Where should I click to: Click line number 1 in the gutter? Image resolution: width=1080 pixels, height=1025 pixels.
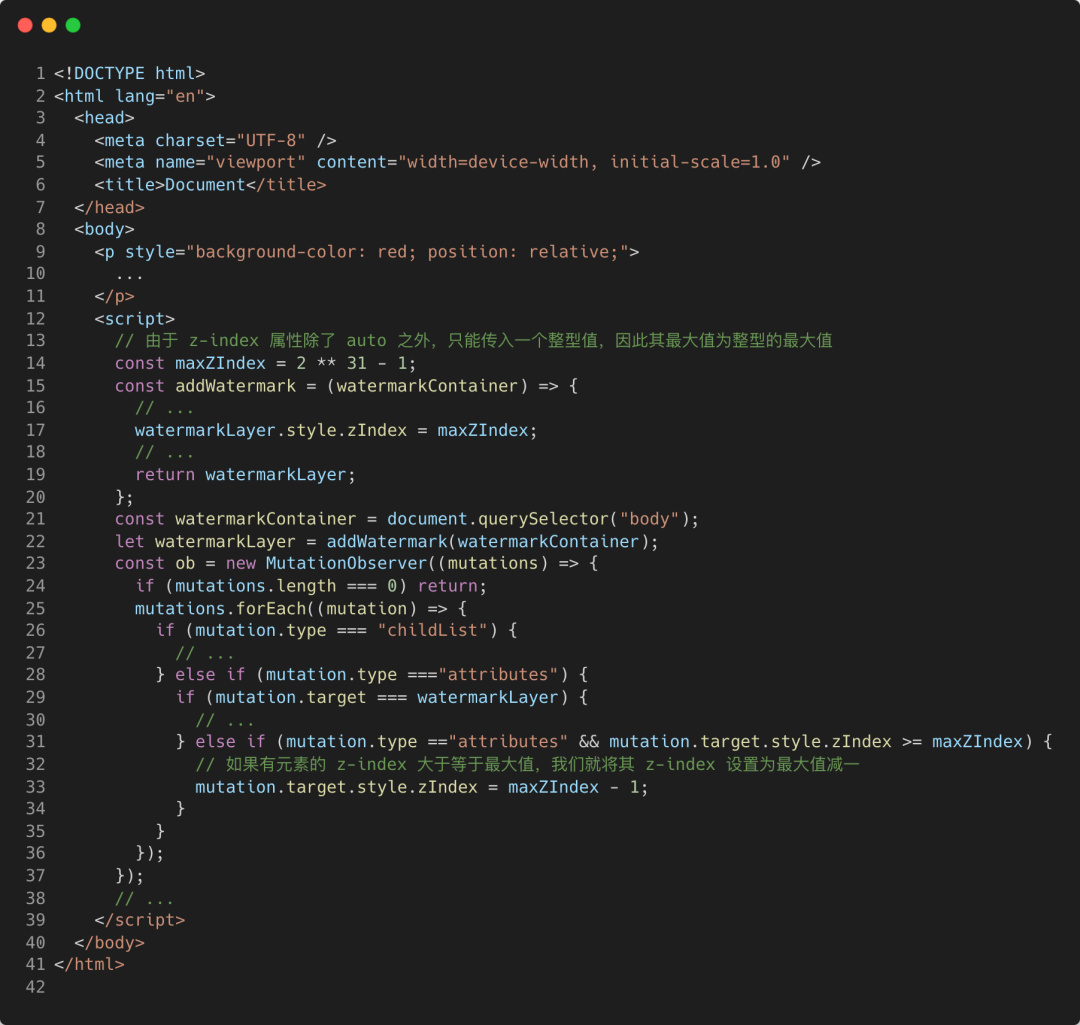coord(41,74)
